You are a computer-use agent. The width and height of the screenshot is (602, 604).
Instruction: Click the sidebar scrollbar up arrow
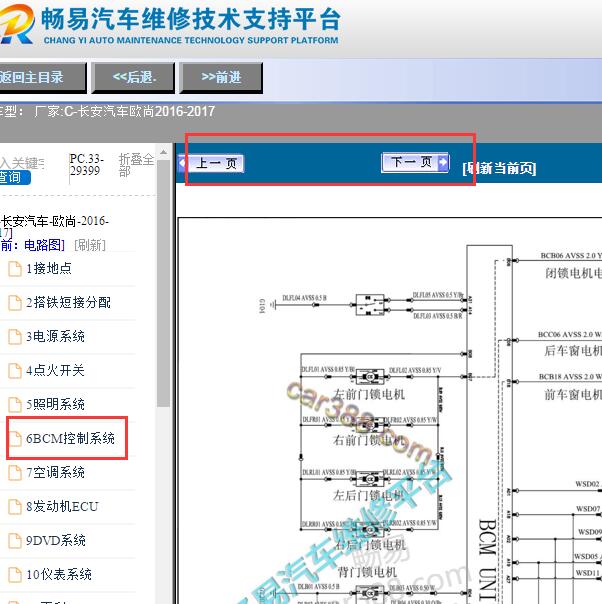tap(163, 153)
